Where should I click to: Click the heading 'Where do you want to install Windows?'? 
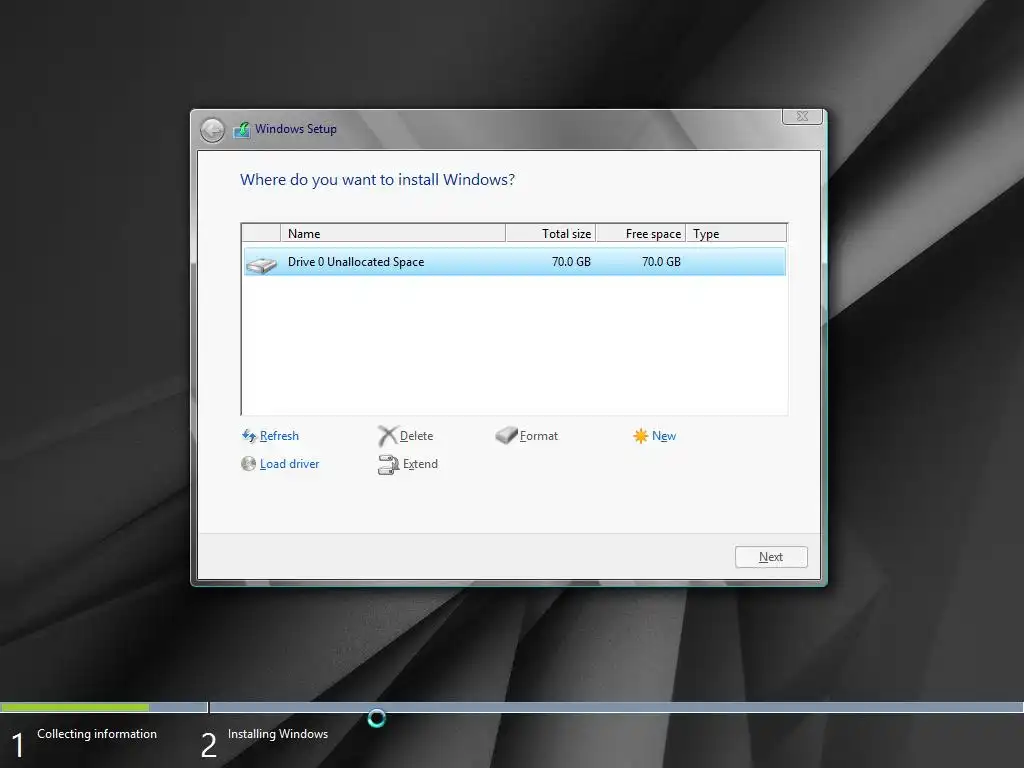tap(377, 180)
